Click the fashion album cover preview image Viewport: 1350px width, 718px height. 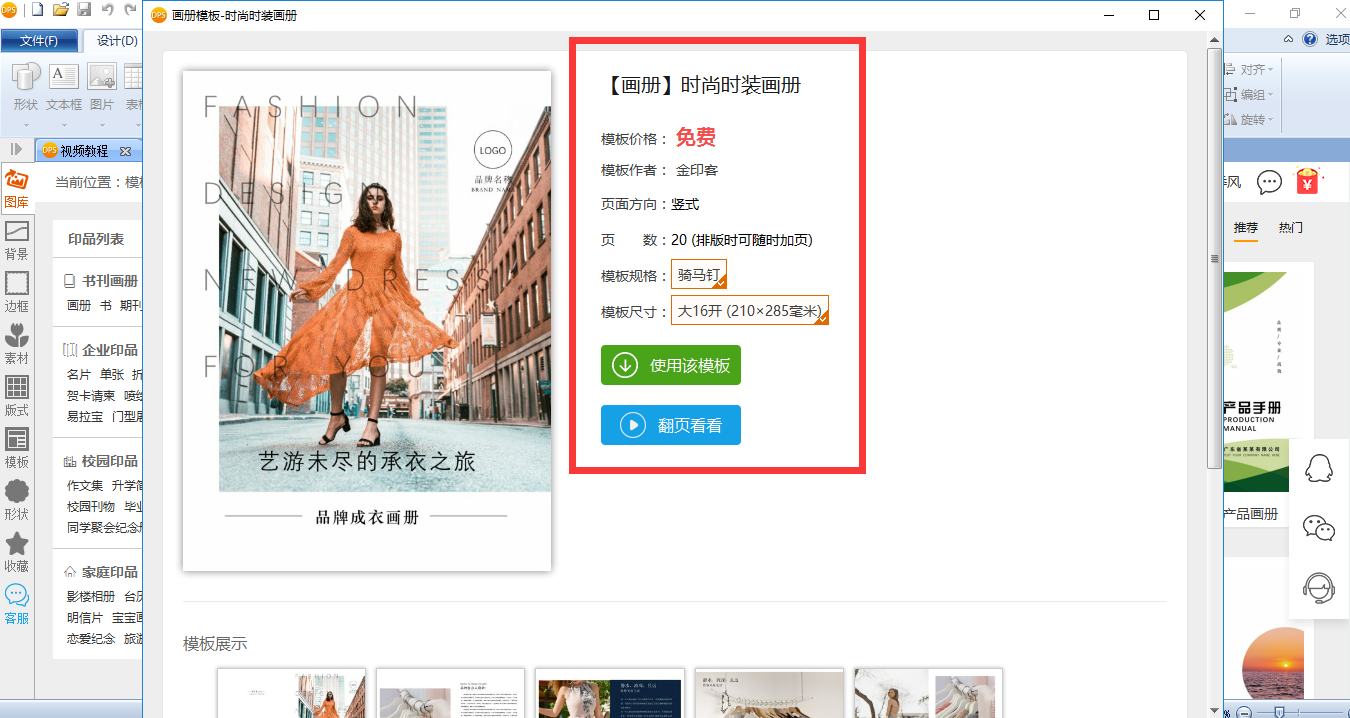pos(367,321)
